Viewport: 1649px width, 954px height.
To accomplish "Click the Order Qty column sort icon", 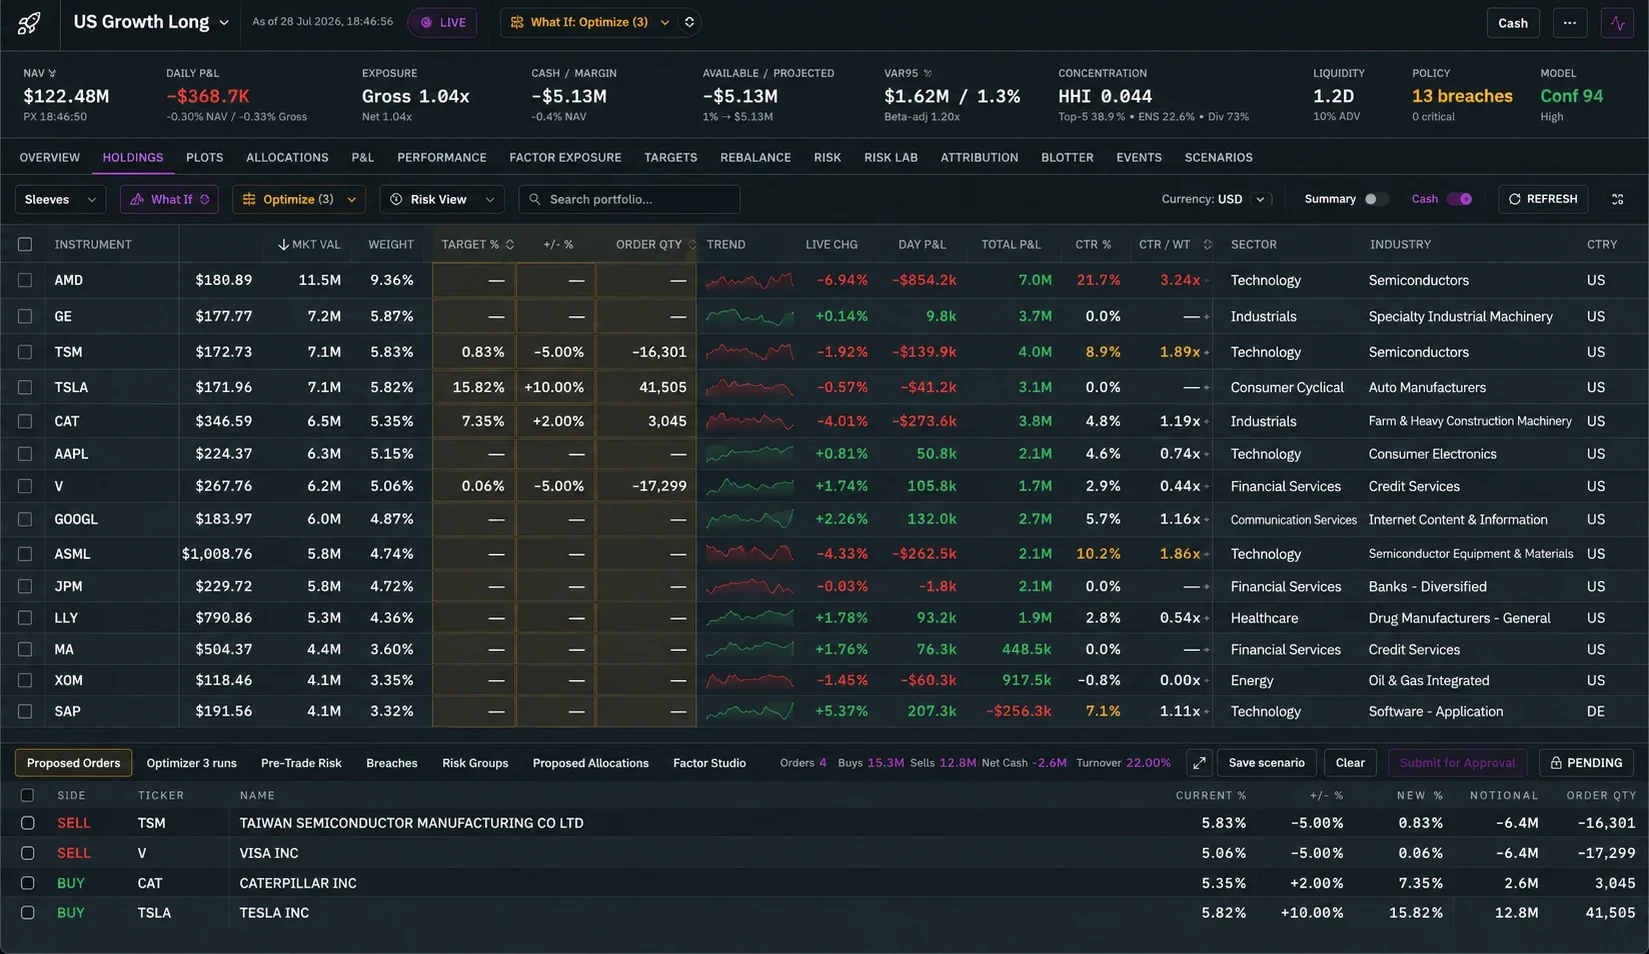I will pos(691,245).
